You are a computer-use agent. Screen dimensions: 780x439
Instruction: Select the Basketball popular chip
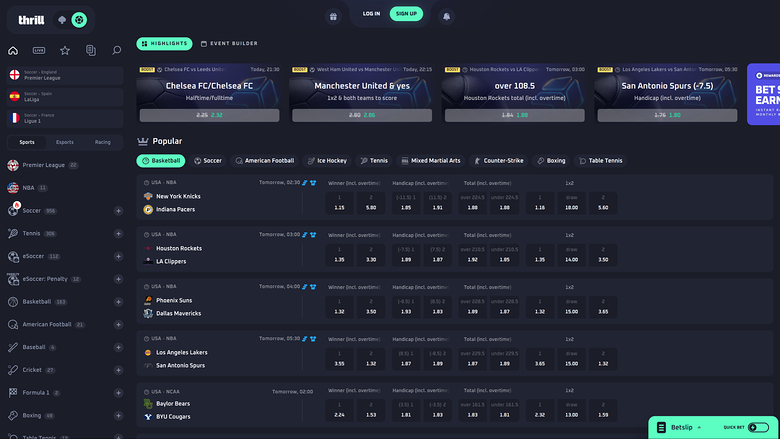point(161,161)
